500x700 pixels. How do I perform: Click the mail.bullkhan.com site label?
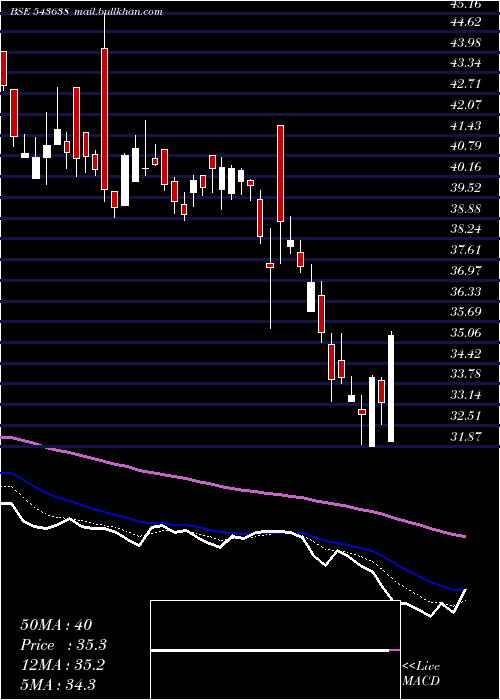point(118,12)
